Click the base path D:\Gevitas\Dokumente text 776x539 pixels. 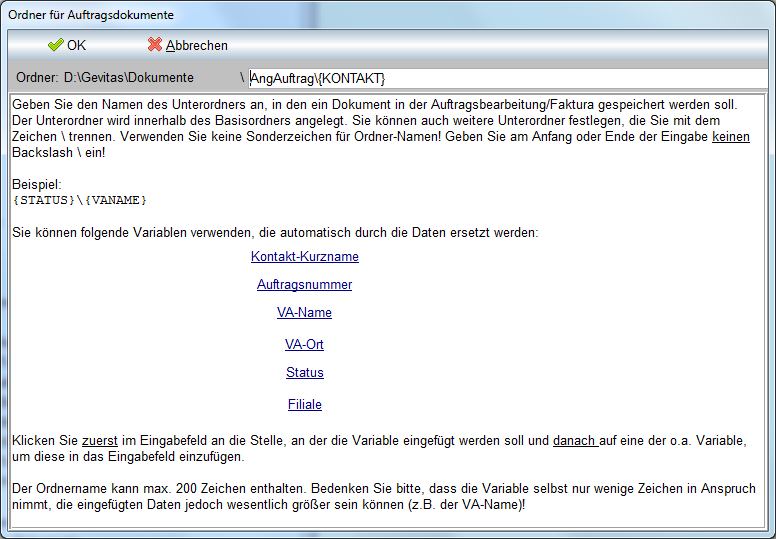tap(129, 78)
